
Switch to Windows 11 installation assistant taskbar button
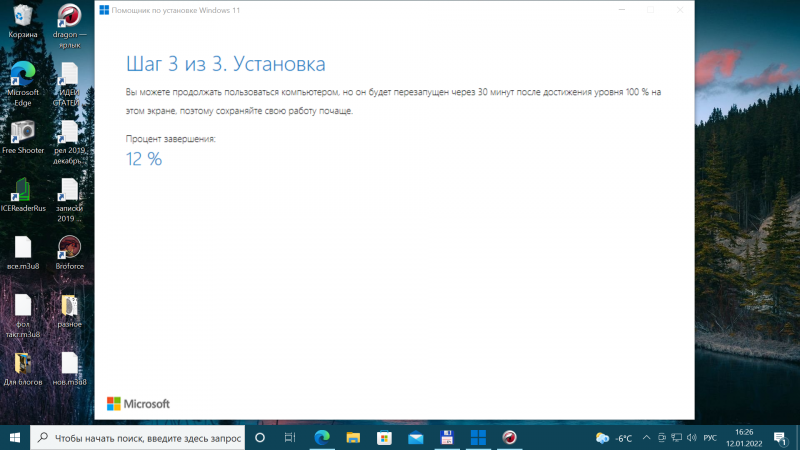pyautogui.click(x=478, y=438)
